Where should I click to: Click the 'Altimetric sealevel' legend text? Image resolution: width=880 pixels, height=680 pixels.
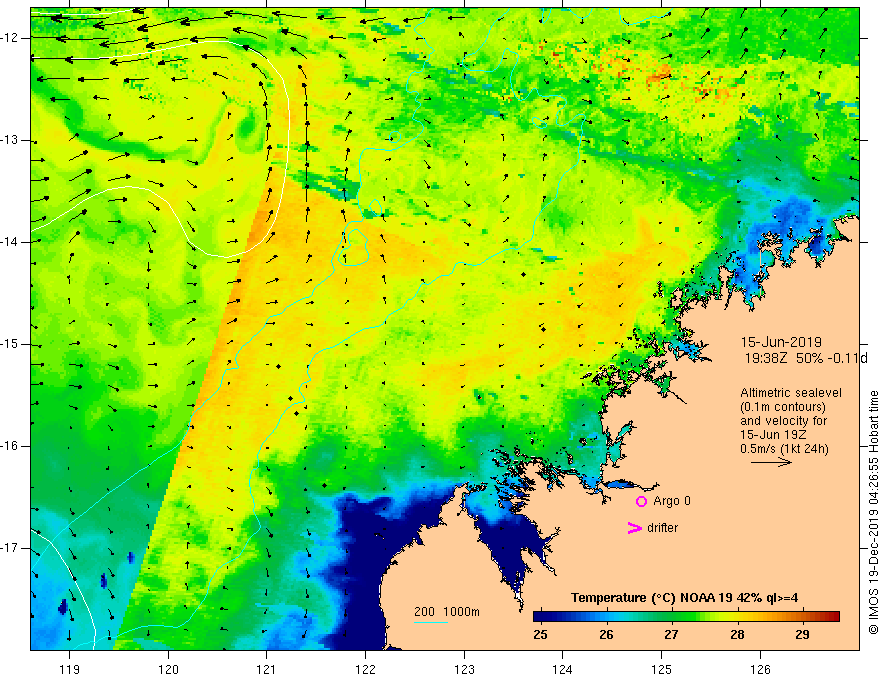click(791, 393)
